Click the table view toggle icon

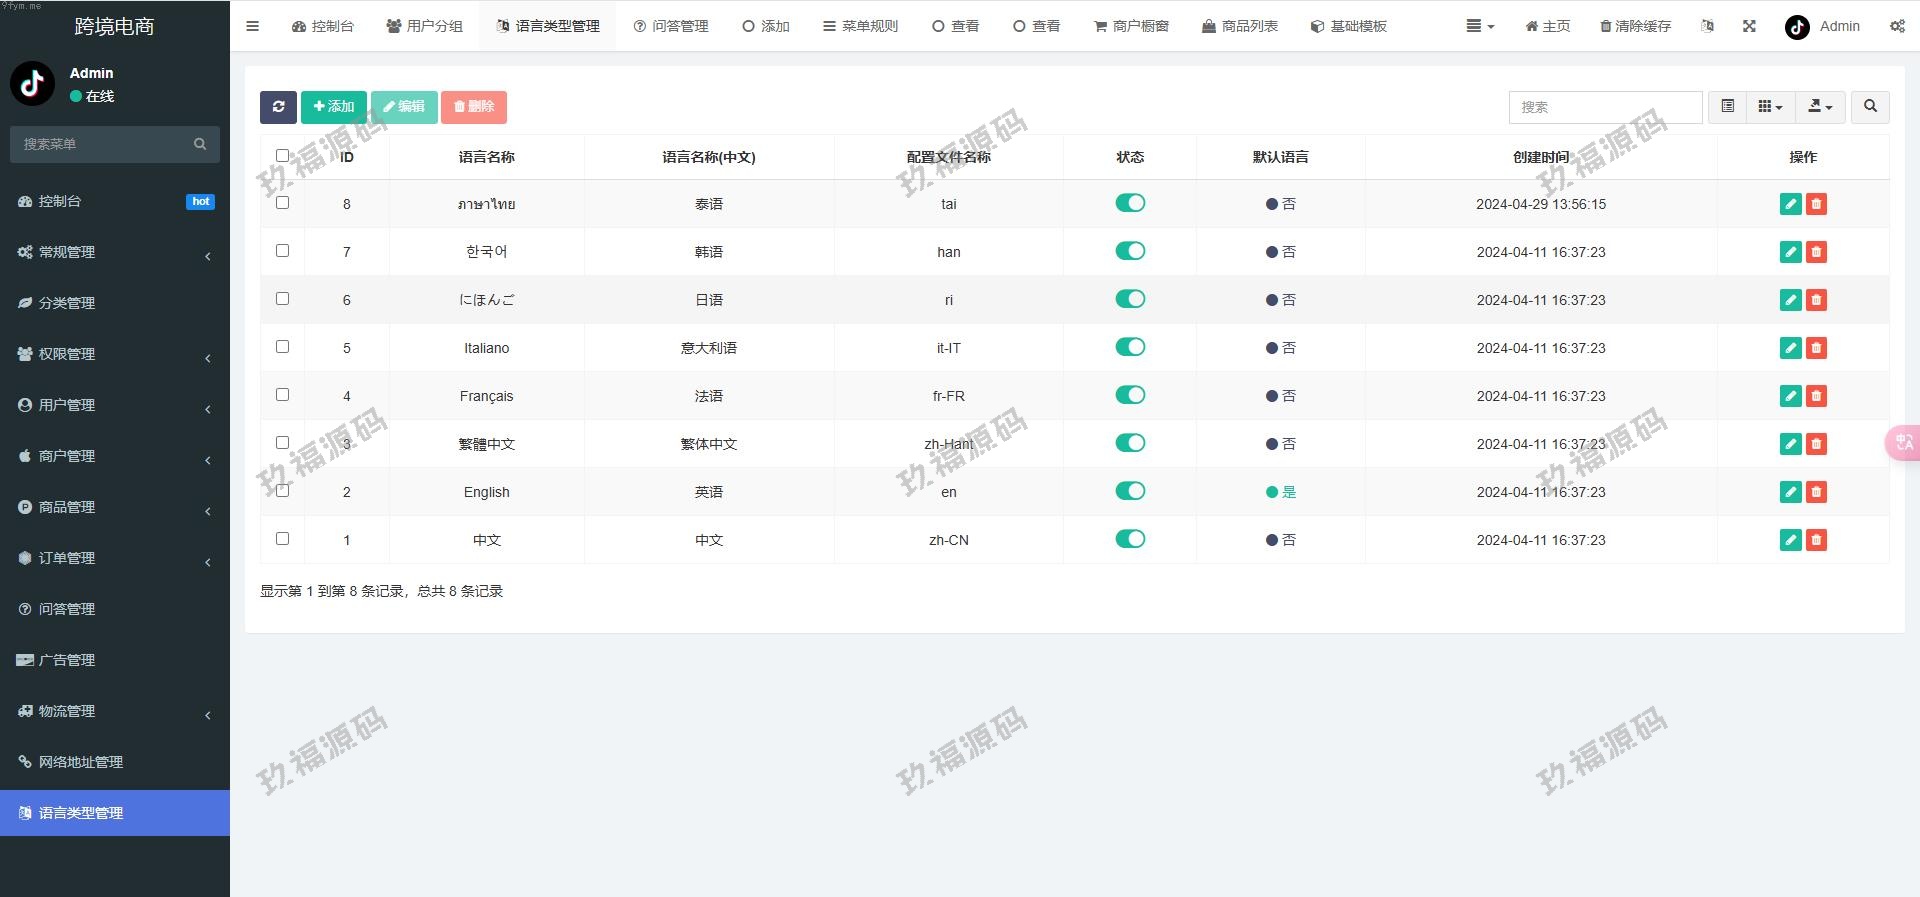[1727, 107]
